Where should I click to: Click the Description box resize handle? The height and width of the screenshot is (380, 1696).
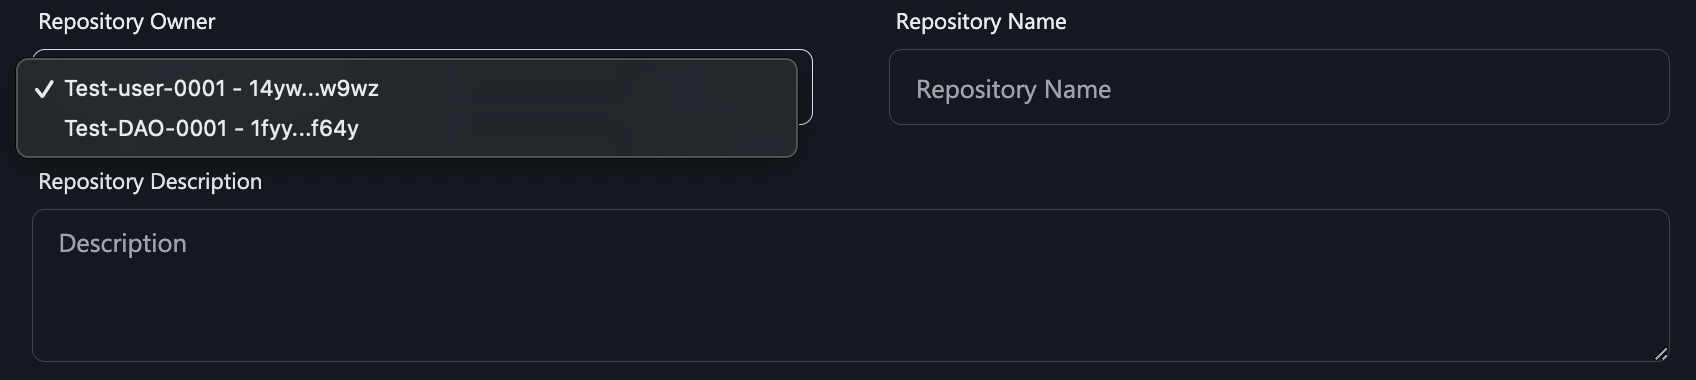point(1660,353)
